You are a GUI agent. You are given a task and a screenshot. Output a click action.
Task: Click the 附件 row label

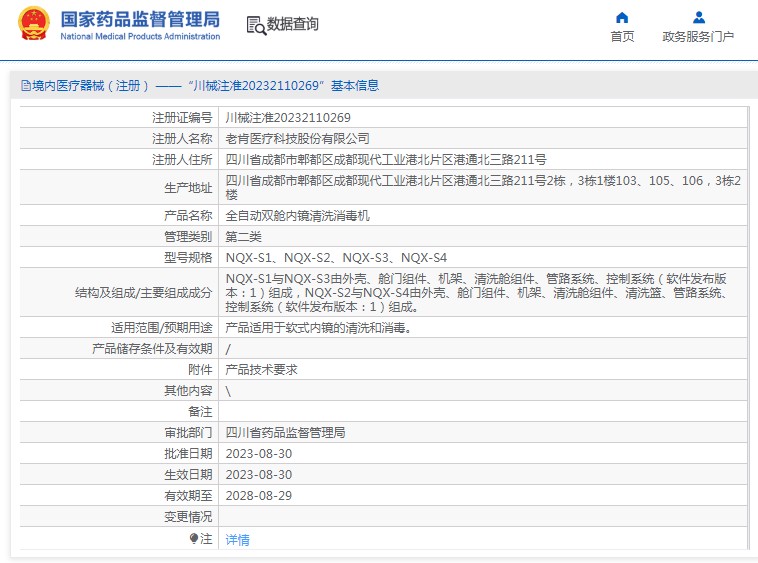pyautogui.click(x=200, y=370)
